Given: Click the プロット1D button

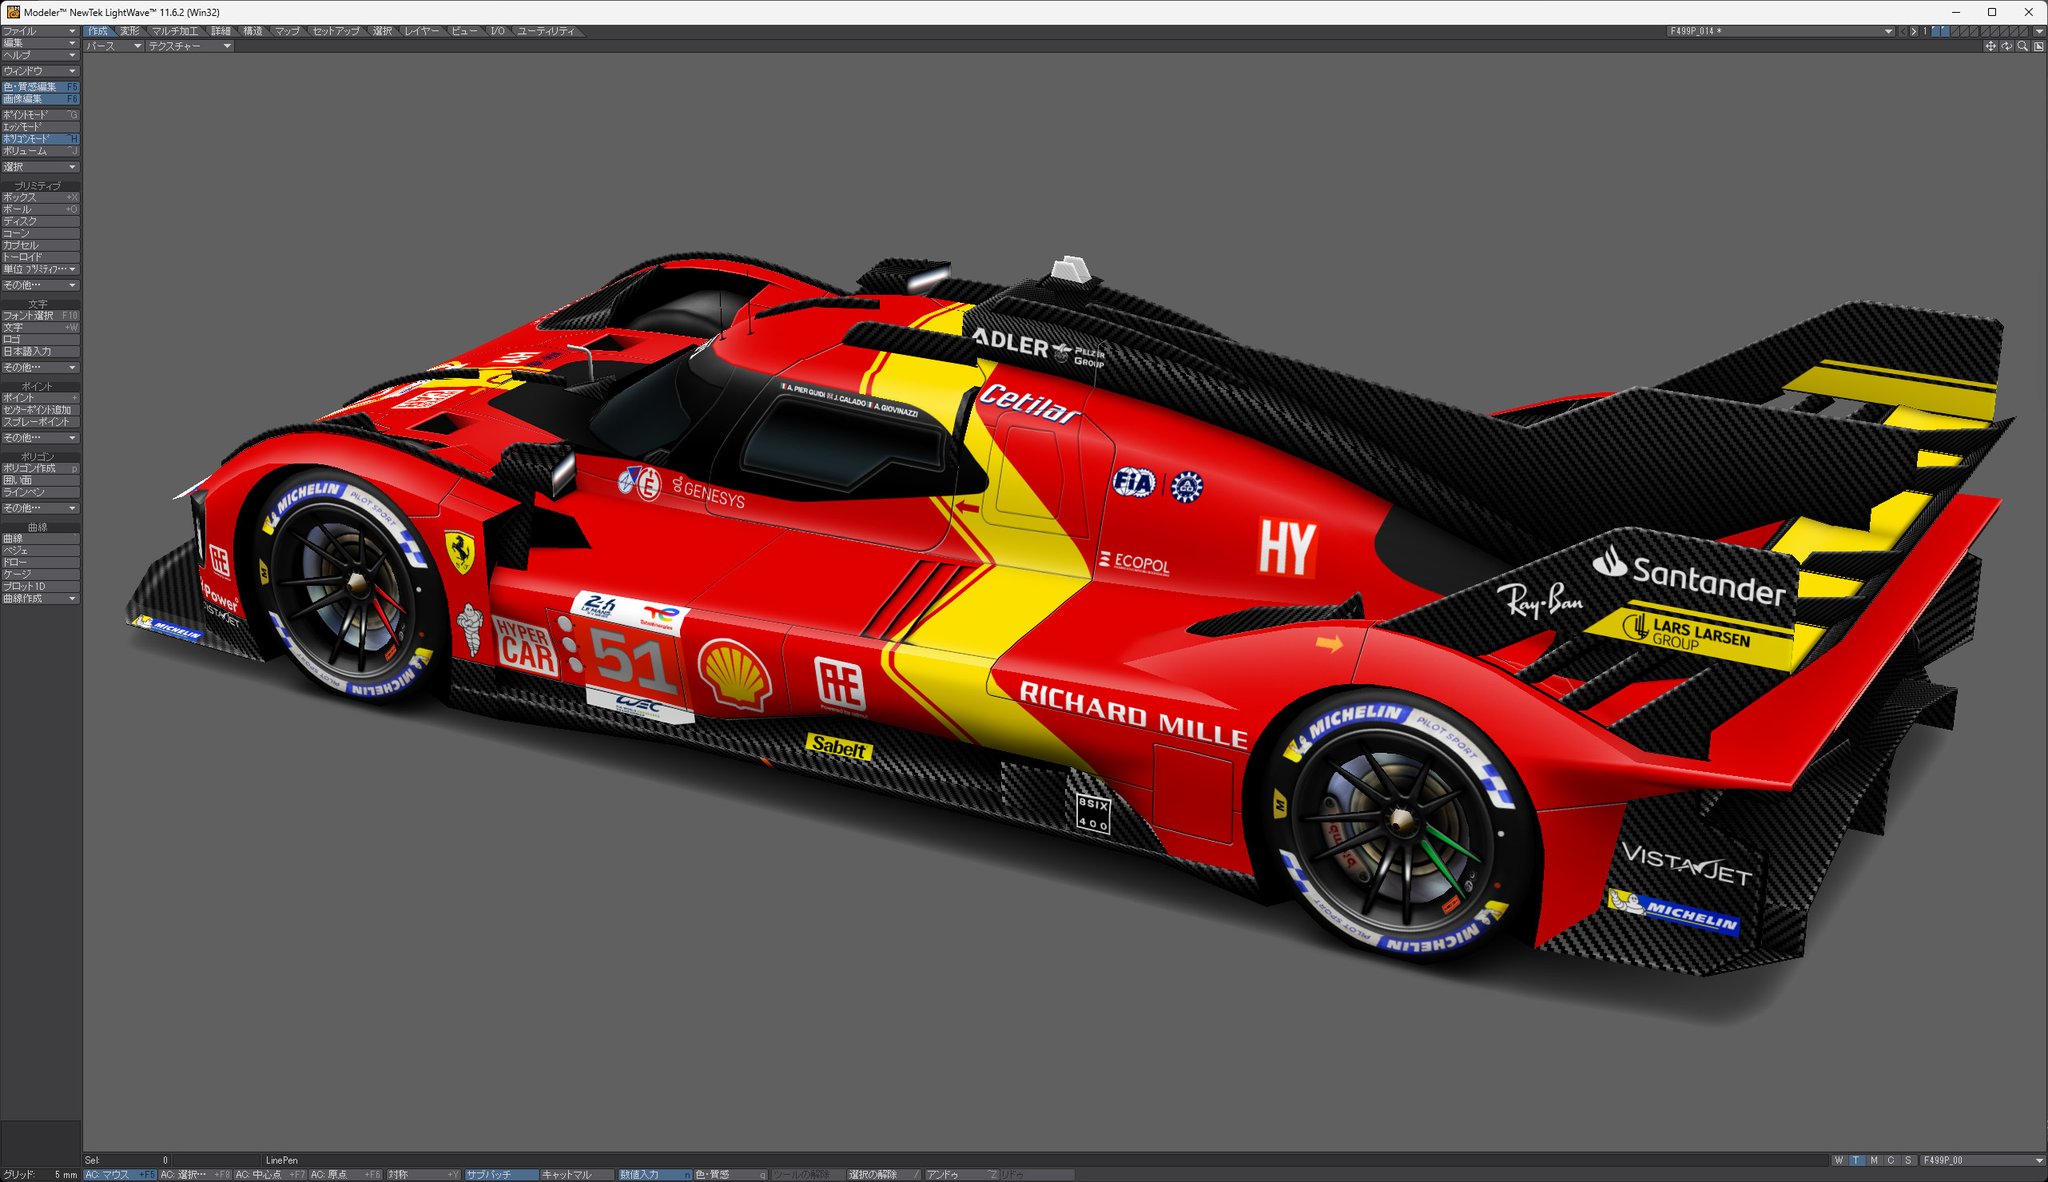Looking at the screenshot, I should 40,586.
